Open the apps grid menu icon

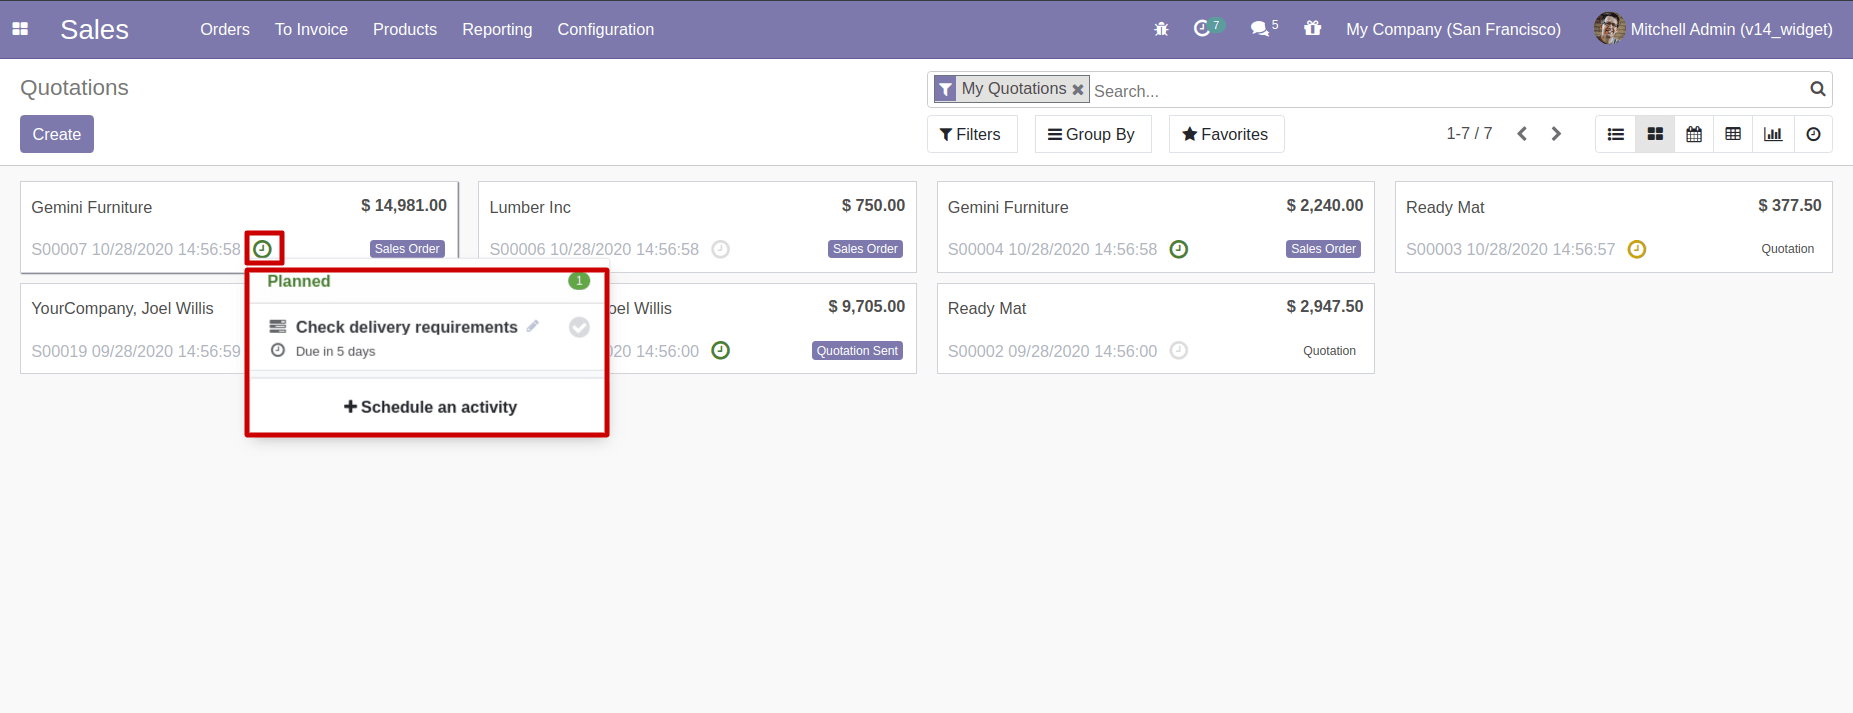(20, 29)
